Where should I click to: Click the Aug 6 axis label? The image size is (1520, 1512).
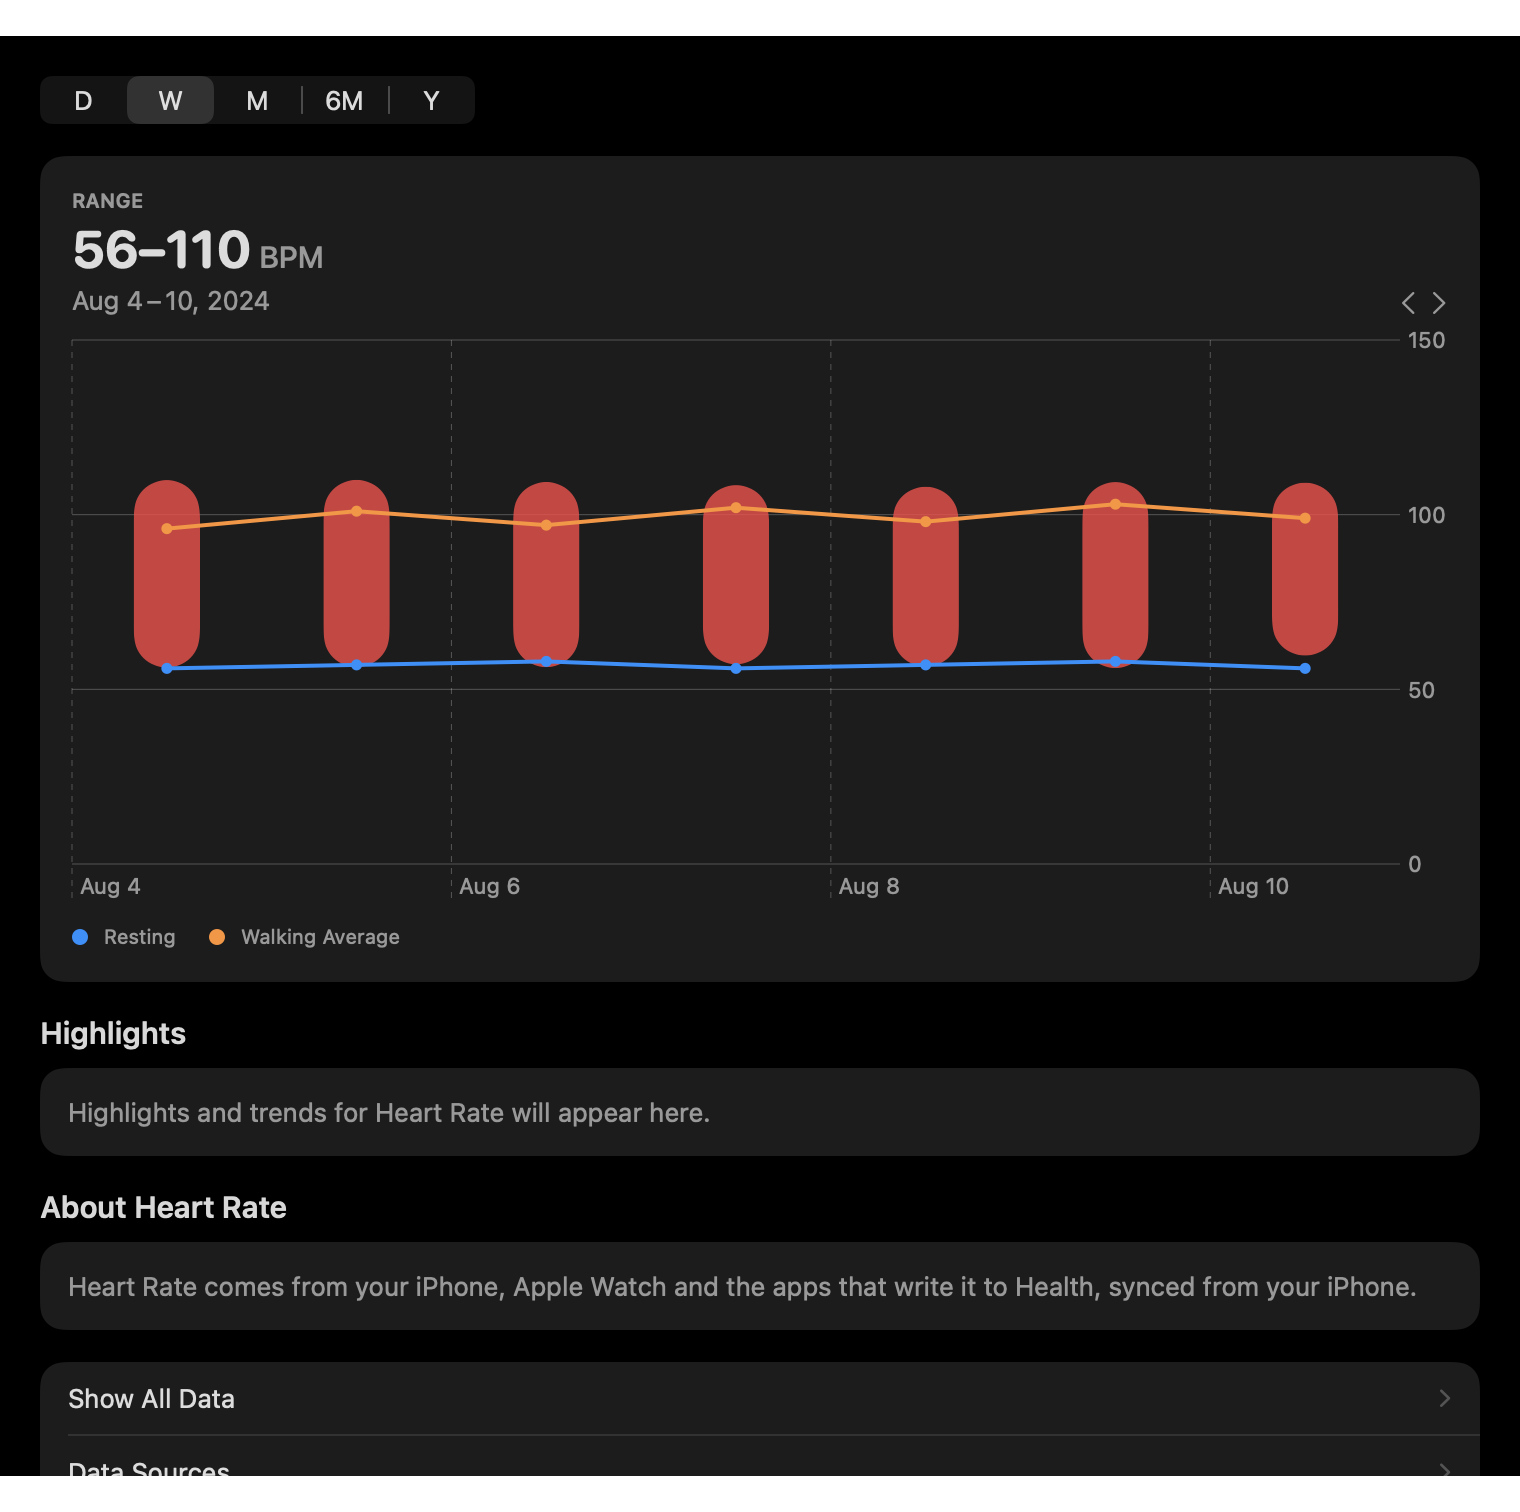click(490, 886)
